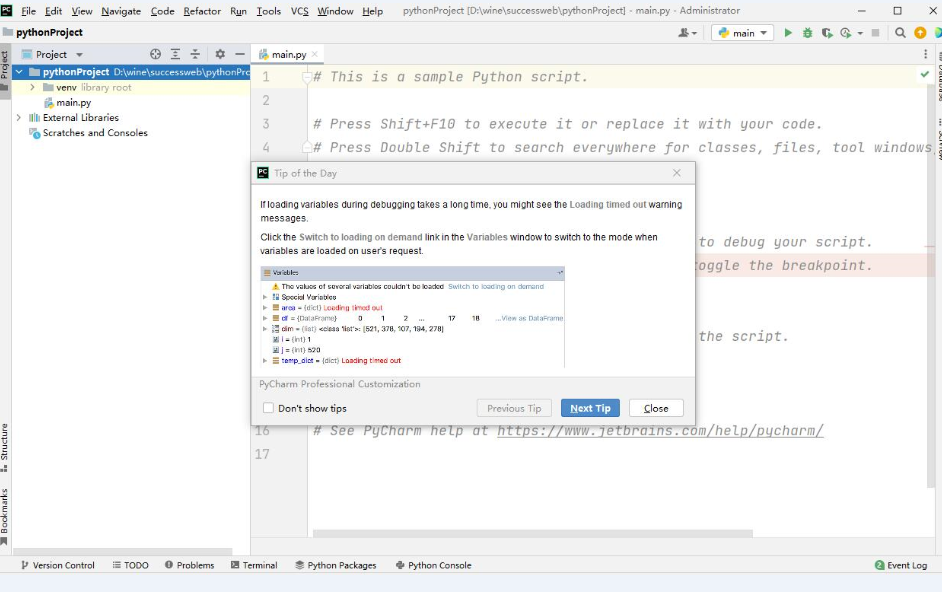The height and width of the screenshot is (592, 942).
Task: Open the Bookmarks tool window sidebar tab
Action: click(x=5, y=516)
